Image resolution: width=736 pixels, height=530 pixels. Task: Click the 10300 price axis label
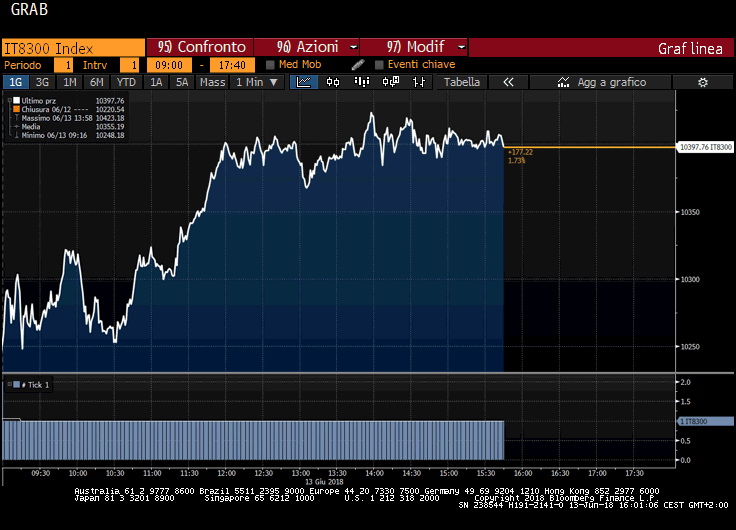coord(690,279)
